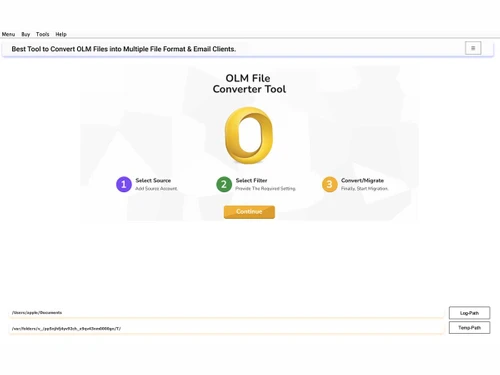Open the Menu menu

point(8,34)
